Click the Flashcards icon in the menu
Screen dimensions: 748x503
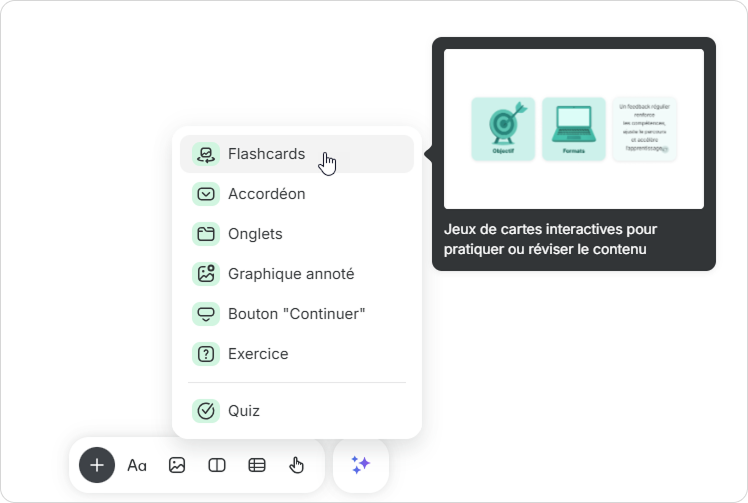[205, 154]
